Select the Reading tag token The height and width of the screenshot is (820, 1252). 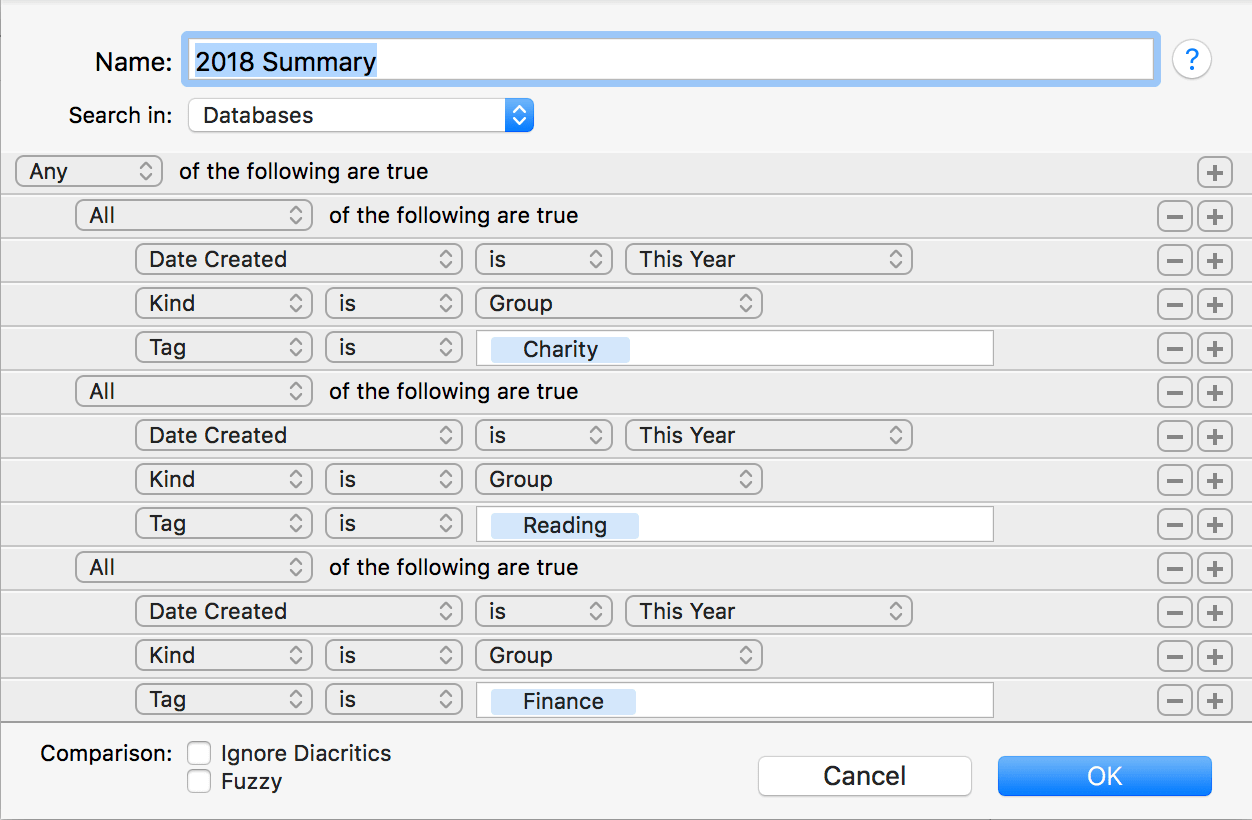[564, 525]
